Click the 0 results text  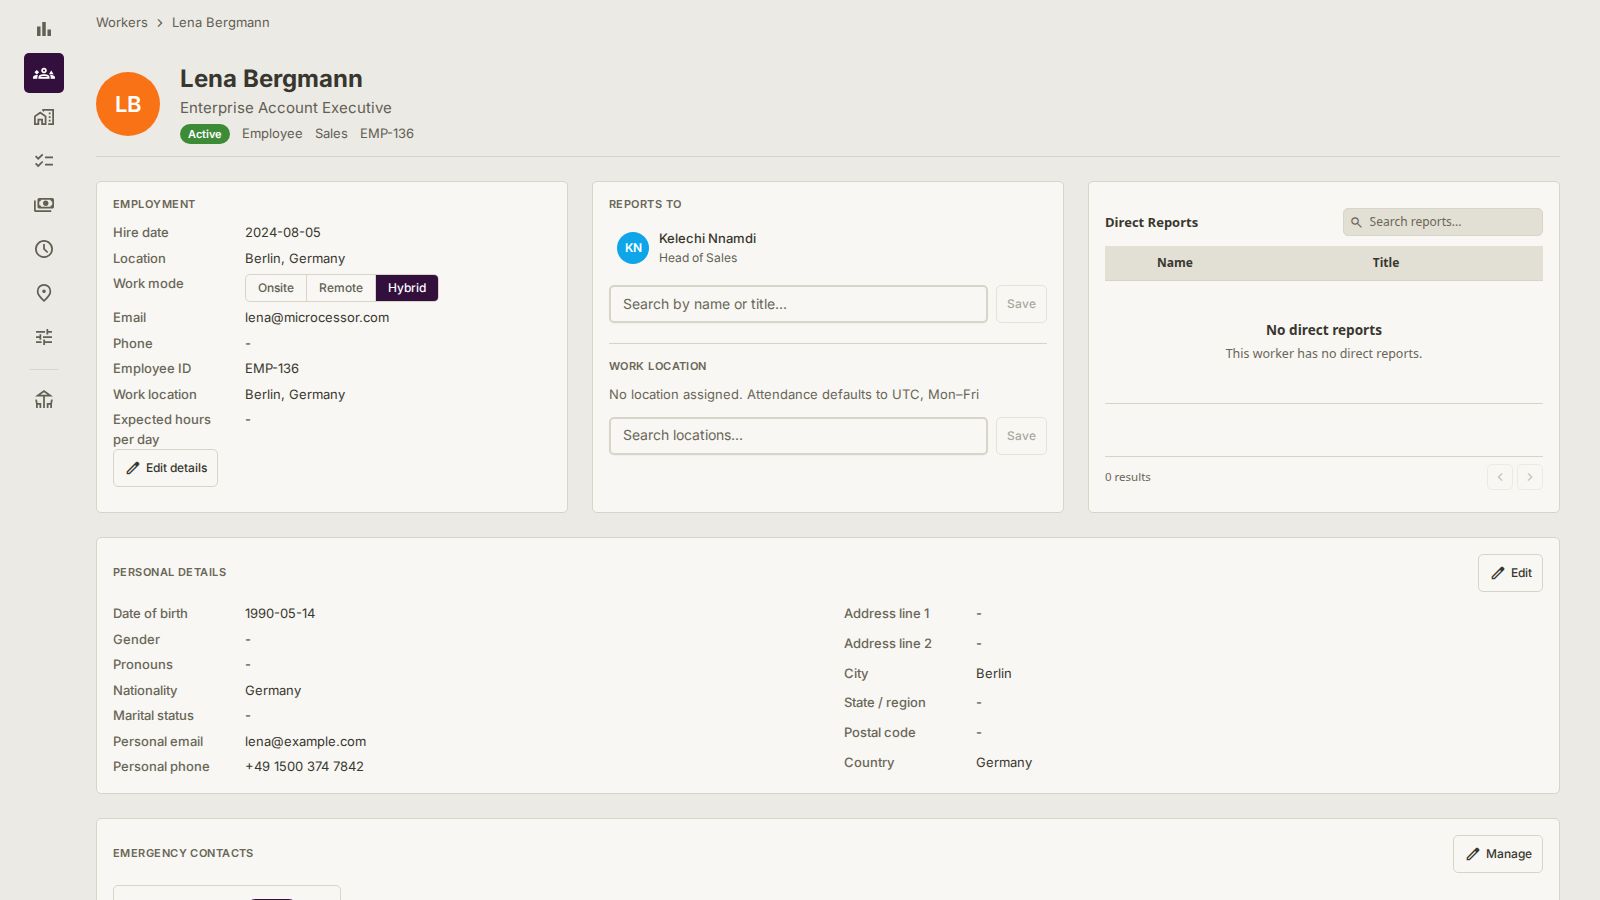point(1128,477)
